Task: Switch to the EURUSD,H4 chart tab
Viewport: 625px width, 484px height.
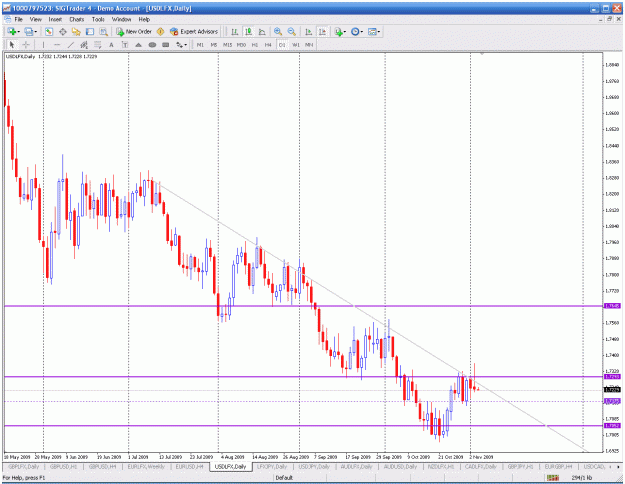Action: pos(190,466)
